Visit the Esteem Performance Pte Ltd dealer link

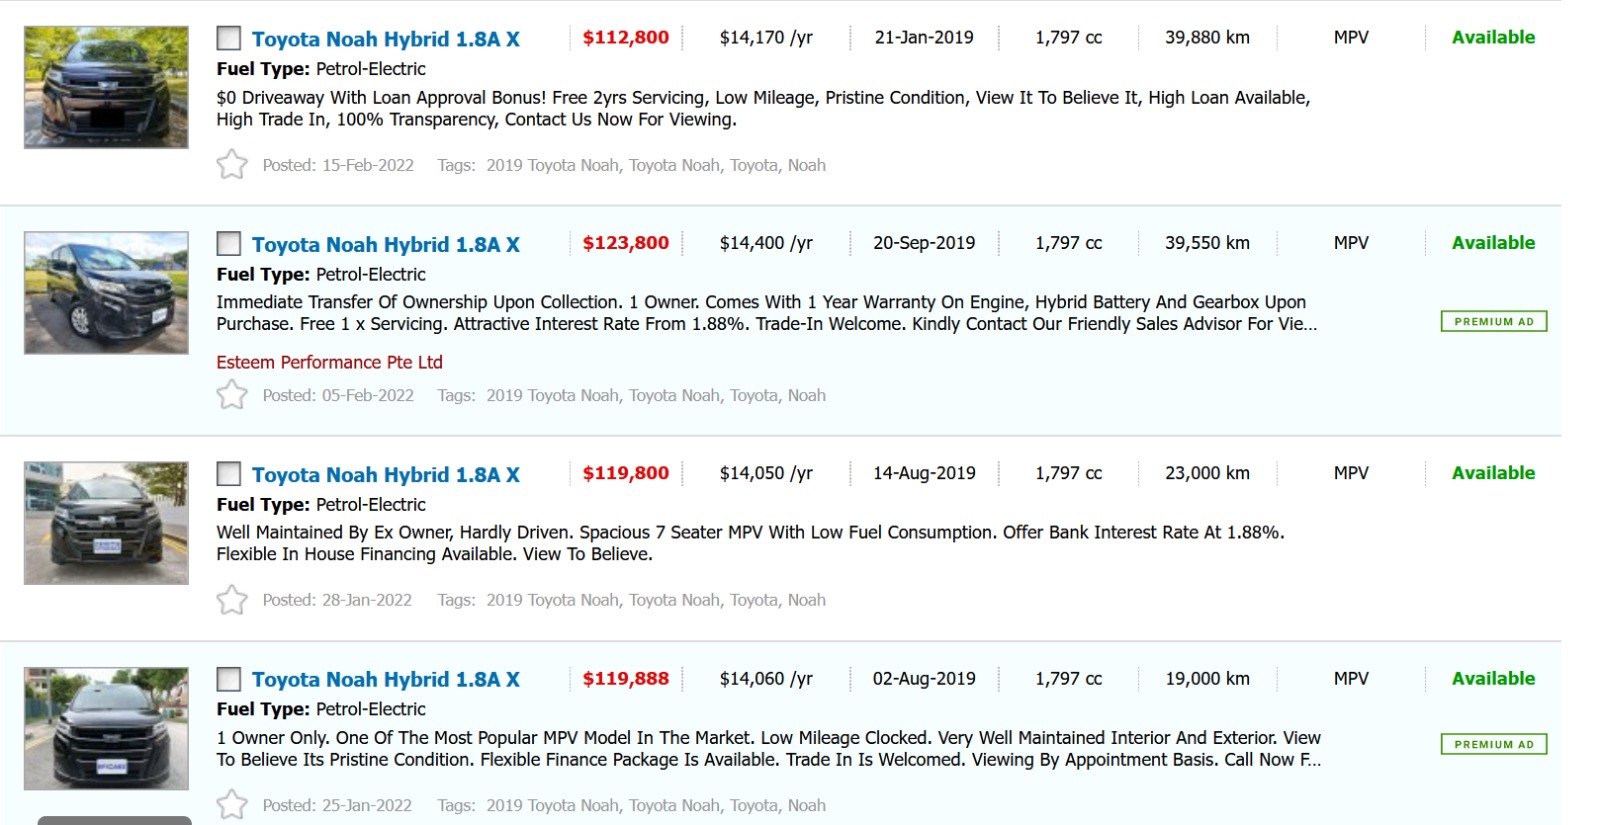(329, 362)
